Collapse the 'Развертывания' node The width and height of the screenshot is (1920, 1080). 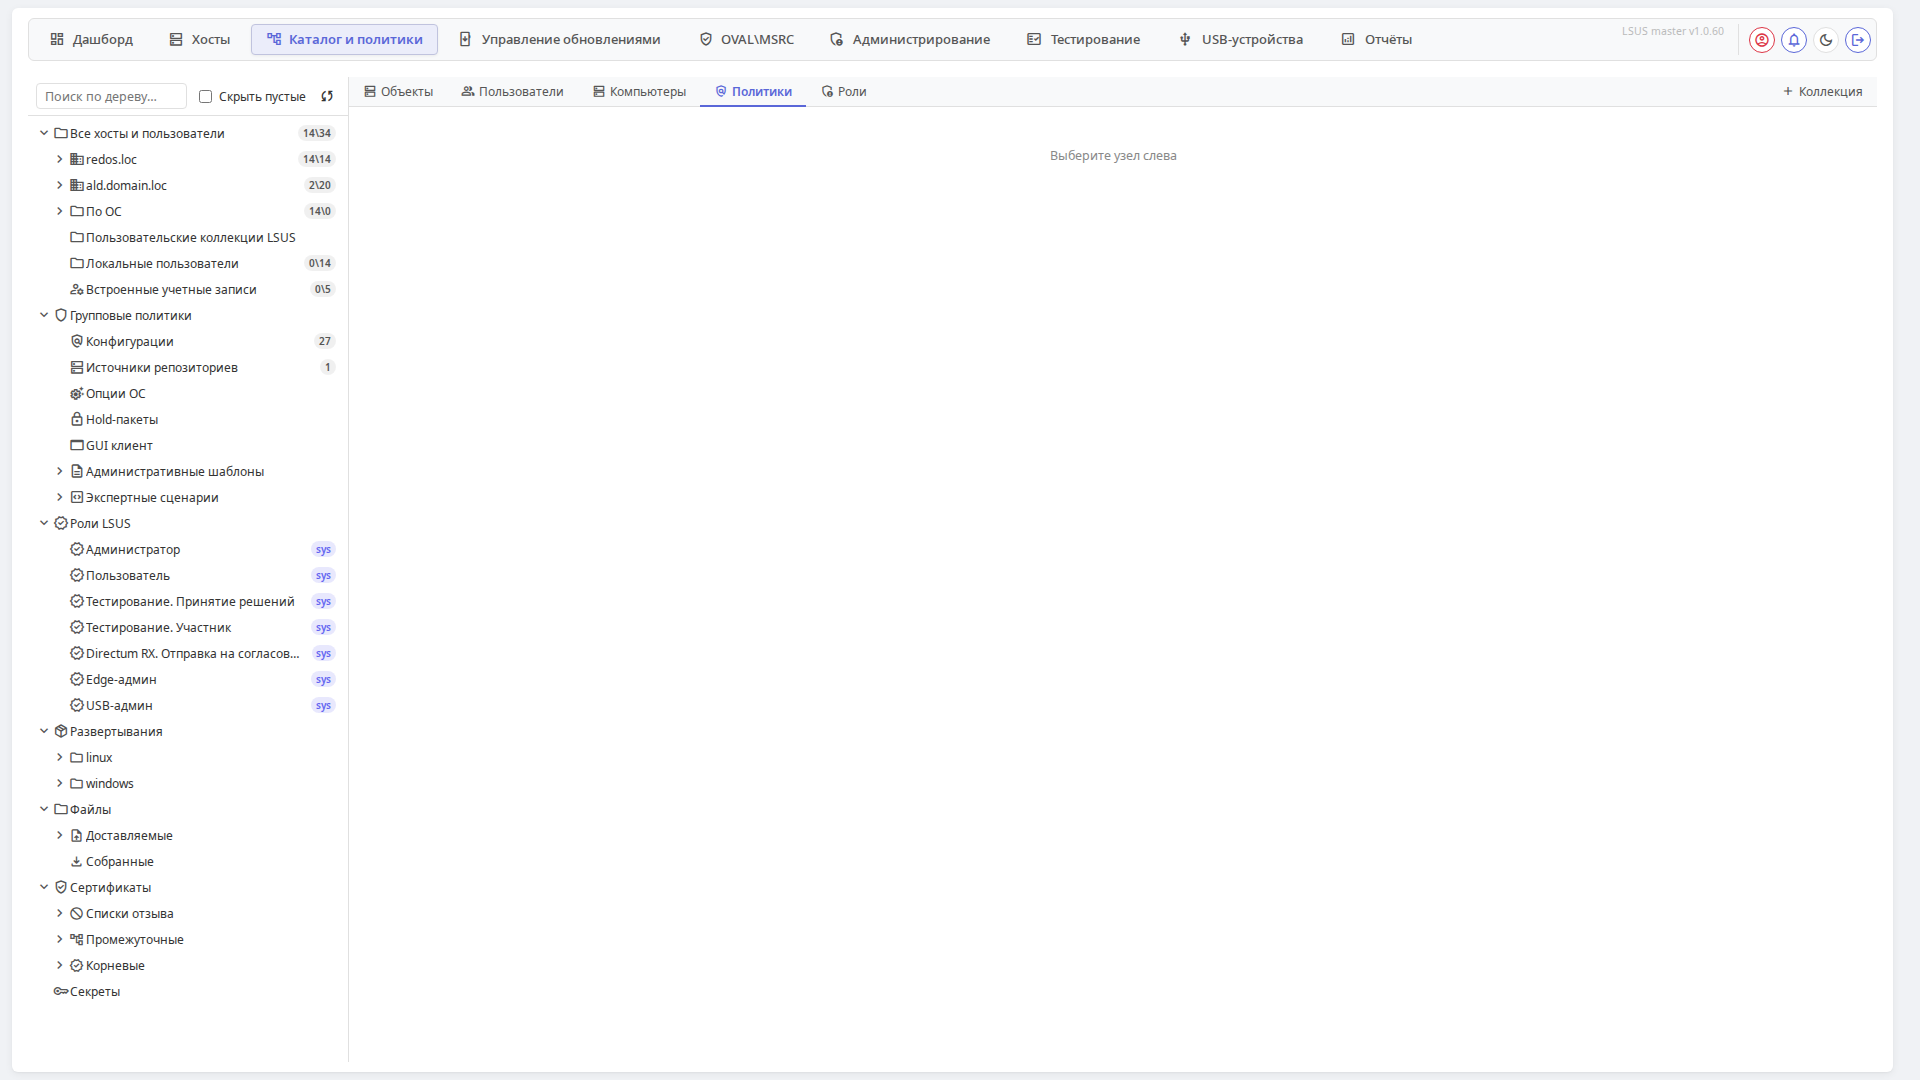[x=44, y=731]
